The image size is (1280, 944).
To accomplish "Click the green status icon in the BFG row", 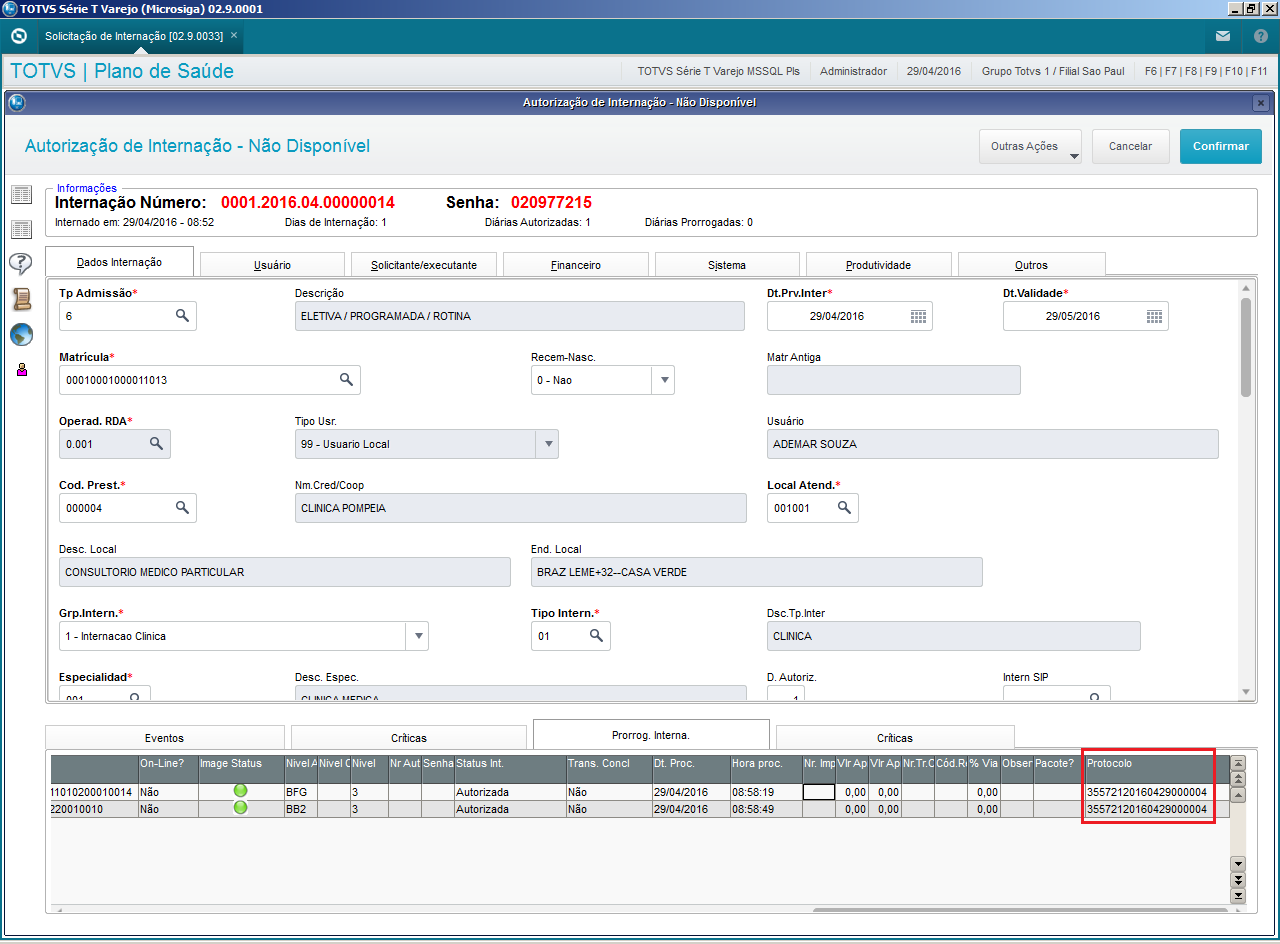I will click(240, 791).
